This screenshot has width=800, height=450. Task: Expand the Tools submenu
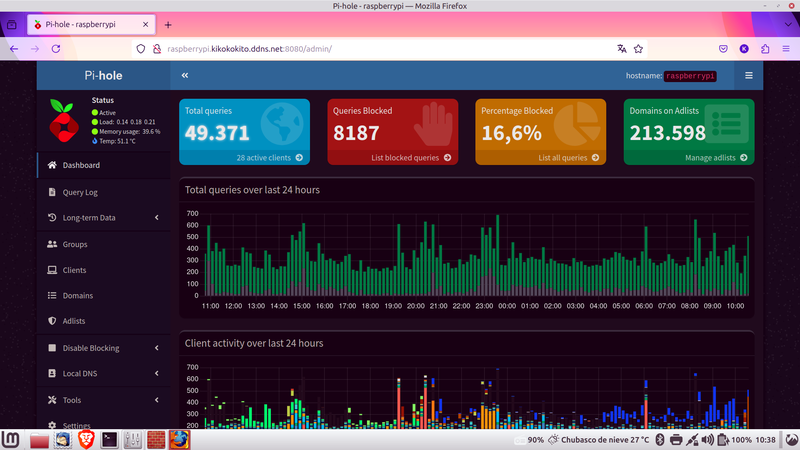[104, 400]
